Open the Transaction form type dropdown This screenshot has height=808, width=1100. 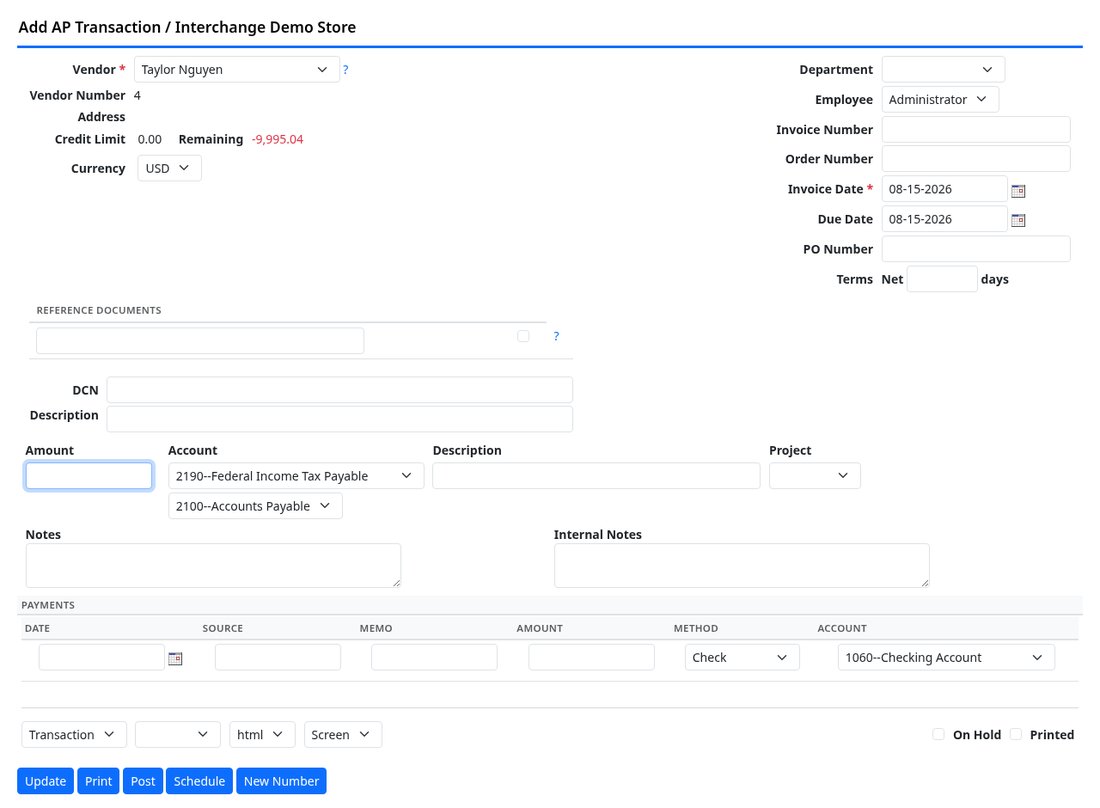(74, 734)
